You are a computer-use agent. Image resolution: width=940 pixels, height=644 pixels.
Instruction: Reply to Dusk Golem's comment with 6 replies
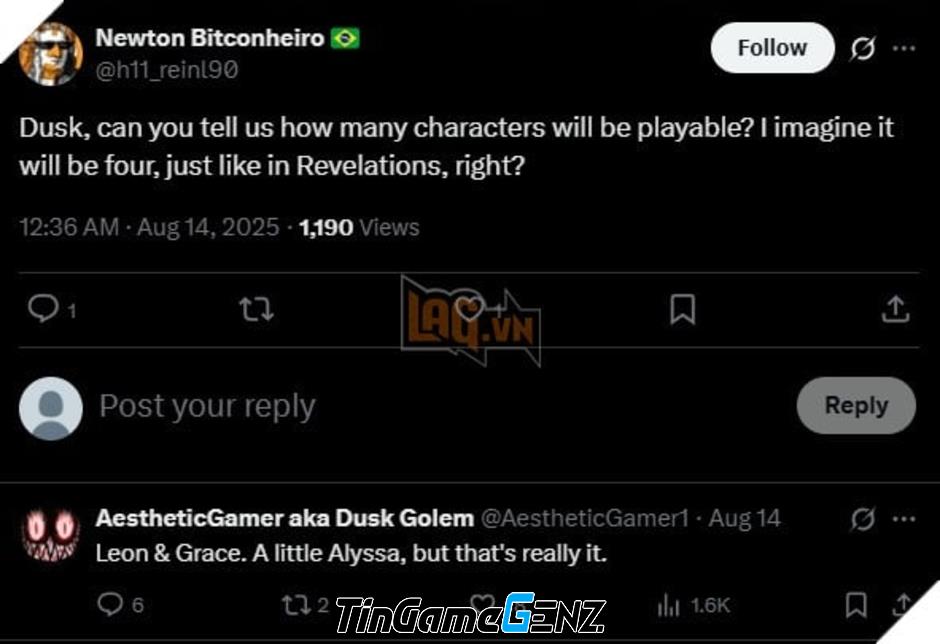point(110,604)
